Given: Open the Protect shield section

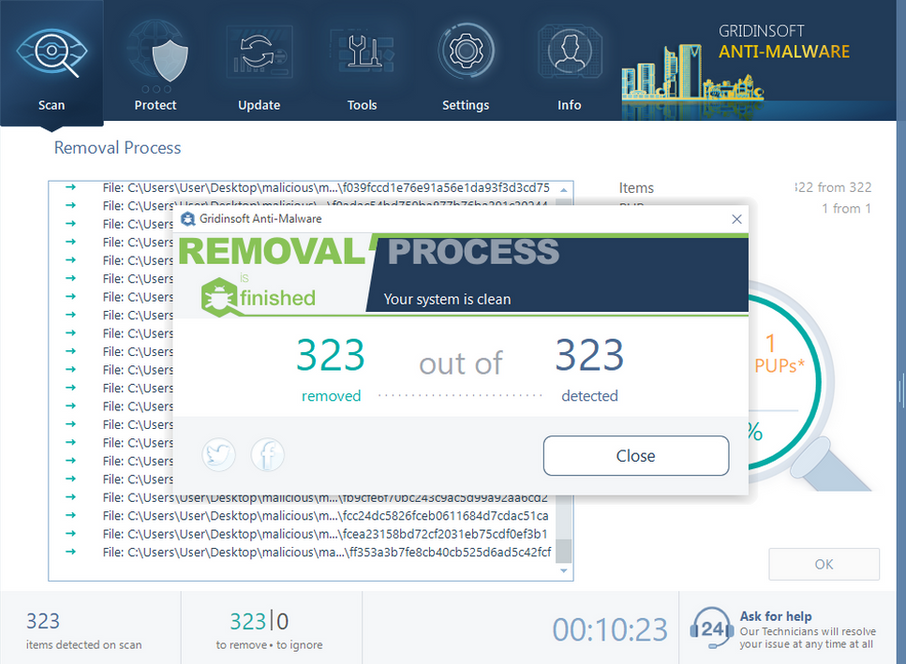Looking at the screenshot, I should [x=155, y=62].
